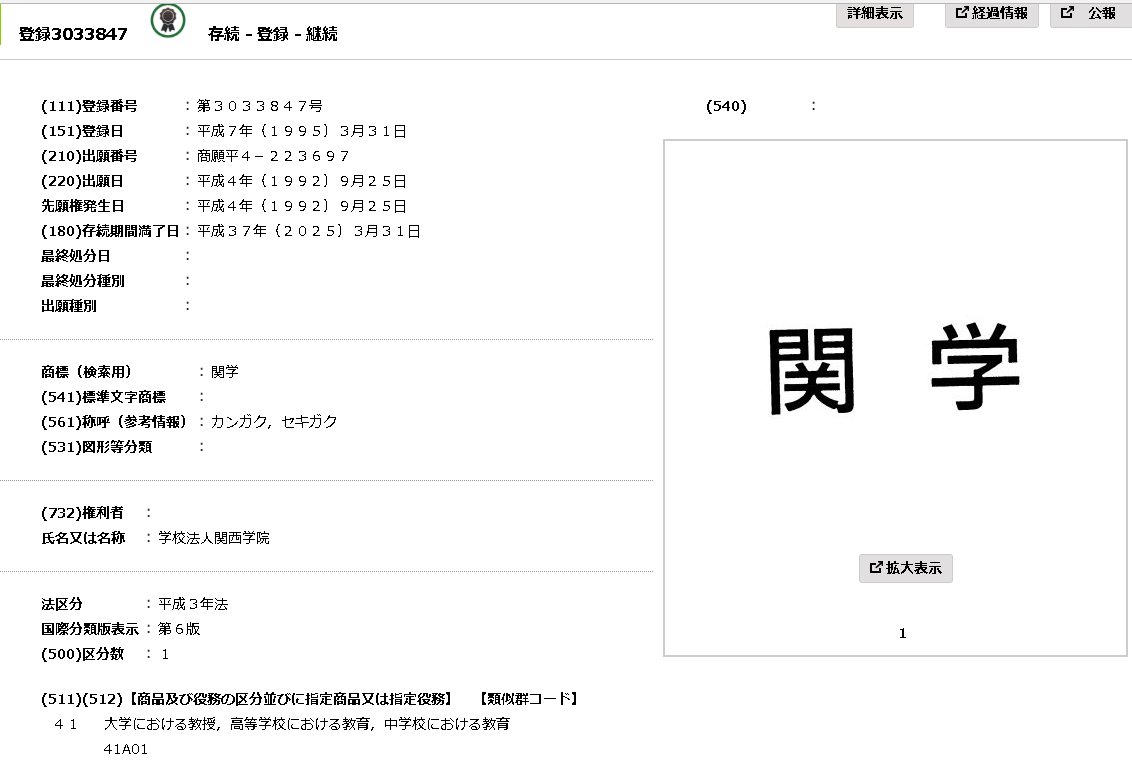Click the page number 1 under the image
Viewport: 1132px width, 769px height.
pos(903,632)
